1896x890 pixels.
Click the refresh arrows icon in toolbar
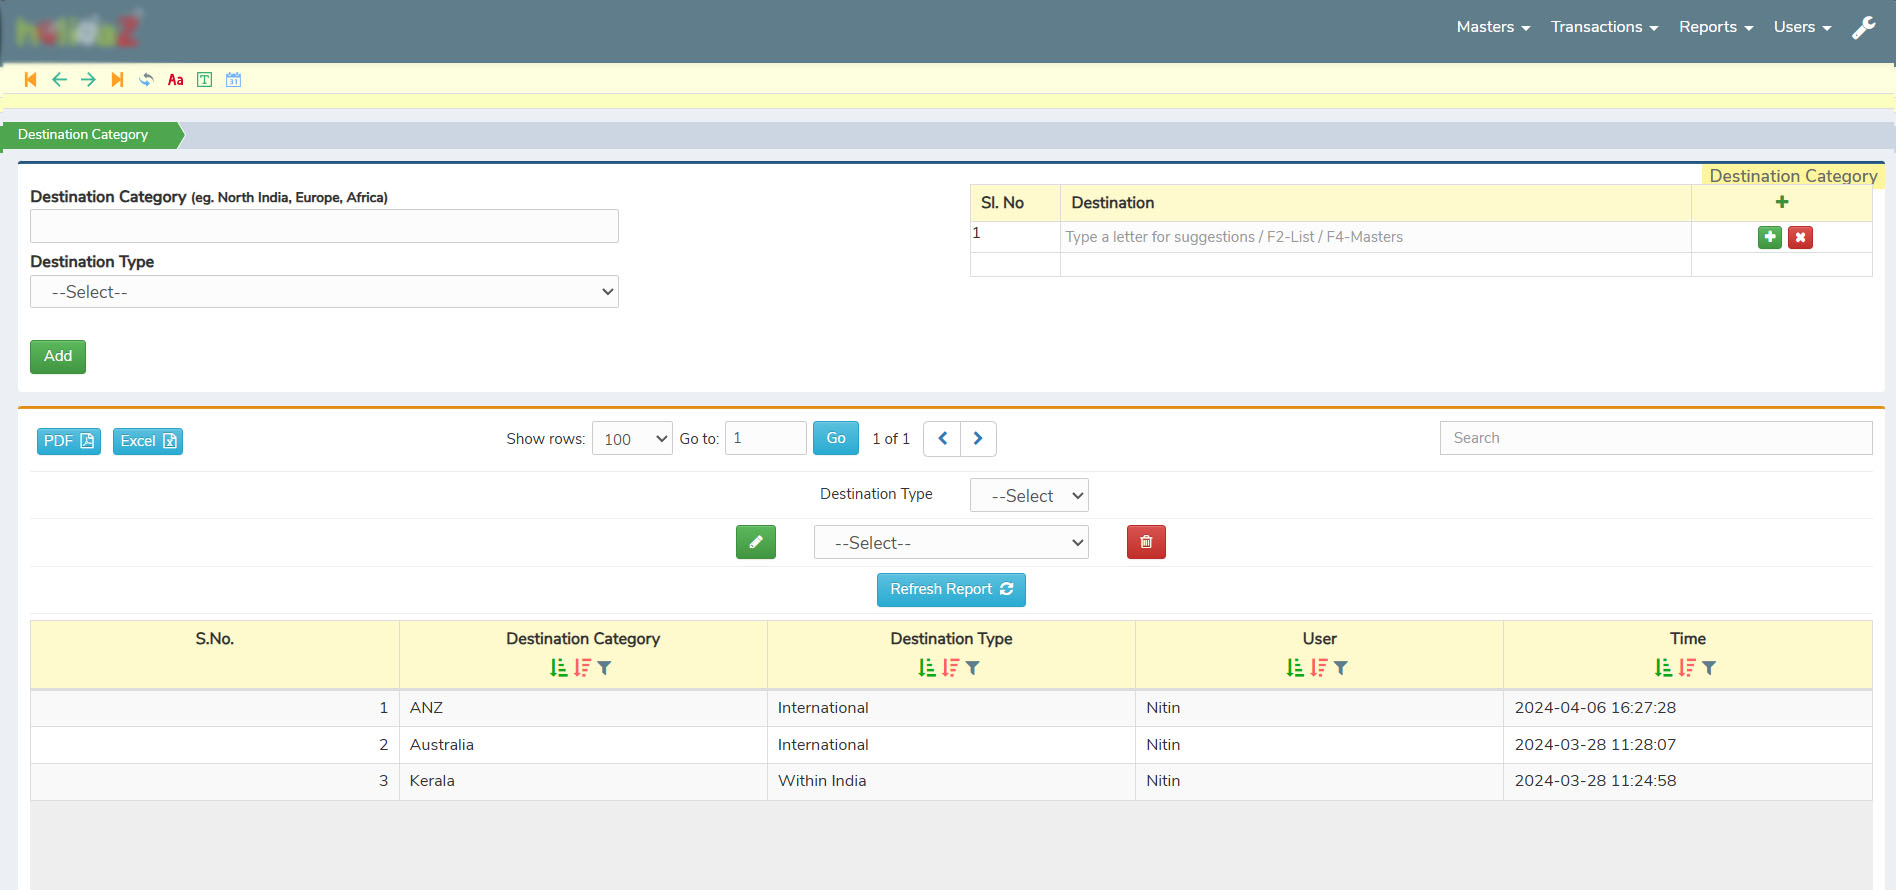[146, 80]
